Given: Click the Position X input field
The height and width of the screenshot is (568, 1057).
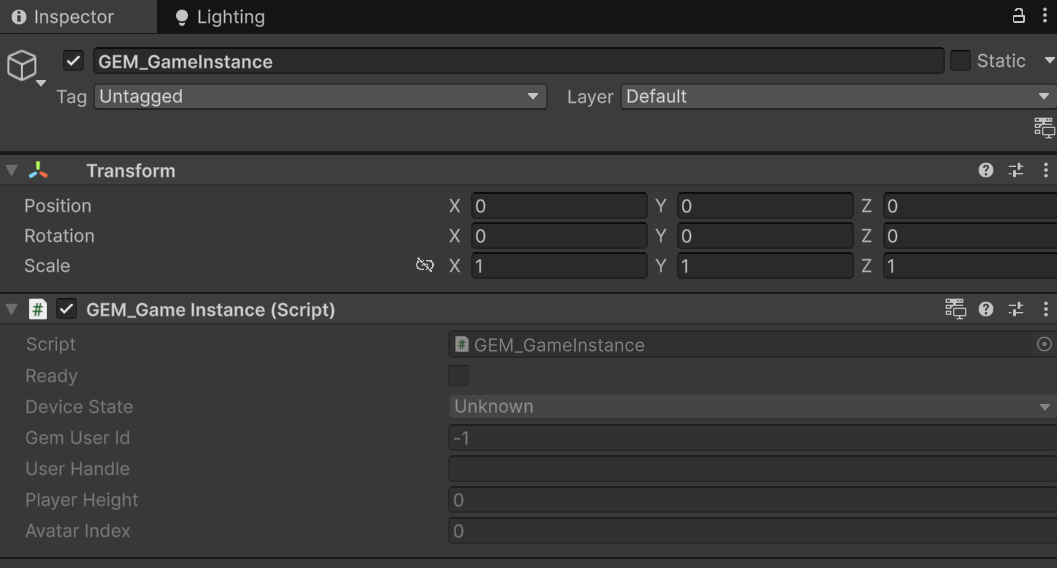Looking at the screenshot, I should pyautogui.click(x=558, y=207).
